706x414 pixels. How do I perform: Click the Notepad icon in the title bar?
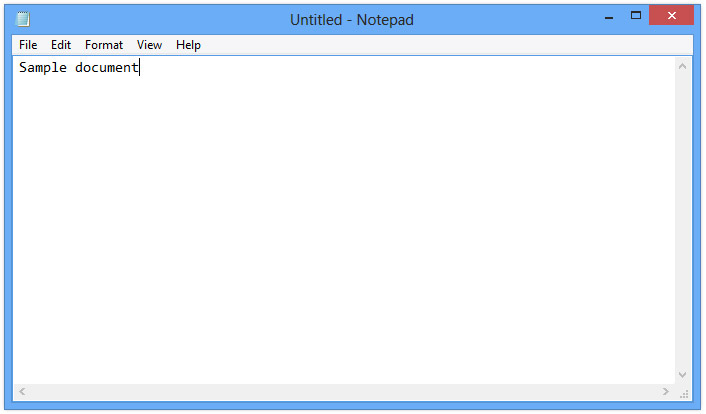(x=23, y=19)
